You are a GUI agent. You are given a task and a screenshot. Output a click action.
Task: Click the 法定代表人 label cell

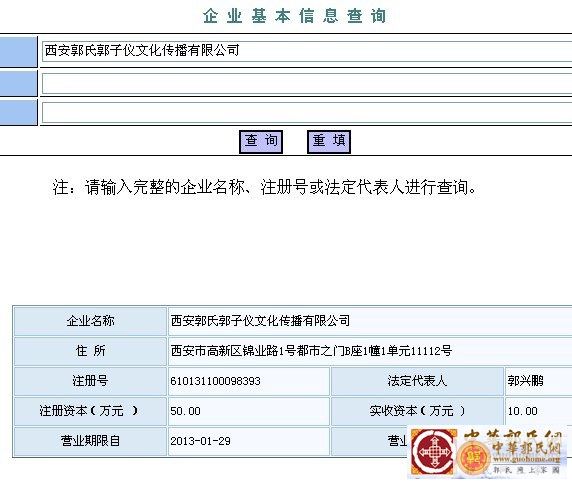[417, 381]
